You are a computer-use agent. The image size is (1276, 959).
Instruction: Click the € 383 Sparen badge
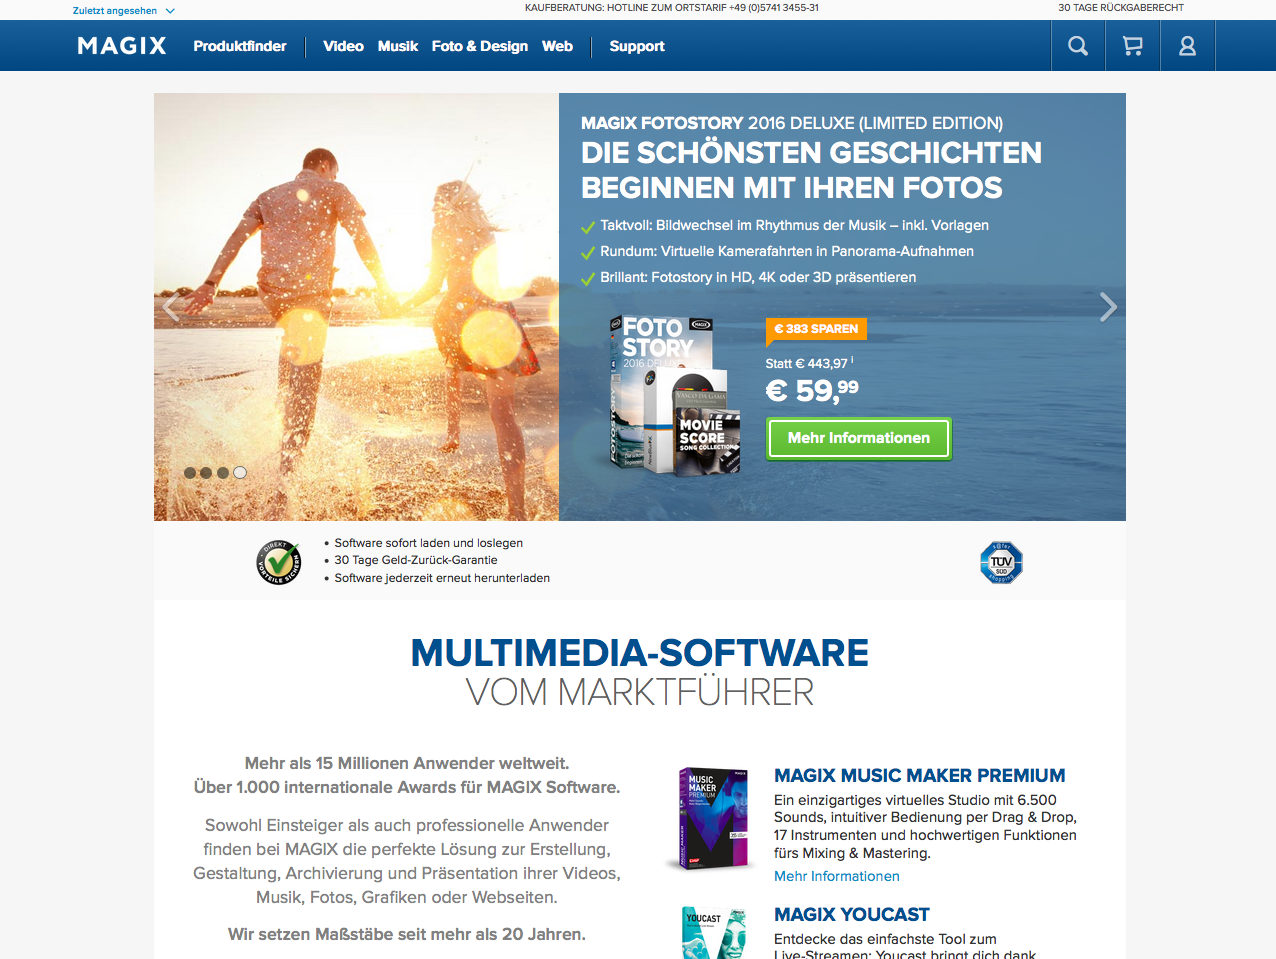pyautogui.click(x=816, y=329)
